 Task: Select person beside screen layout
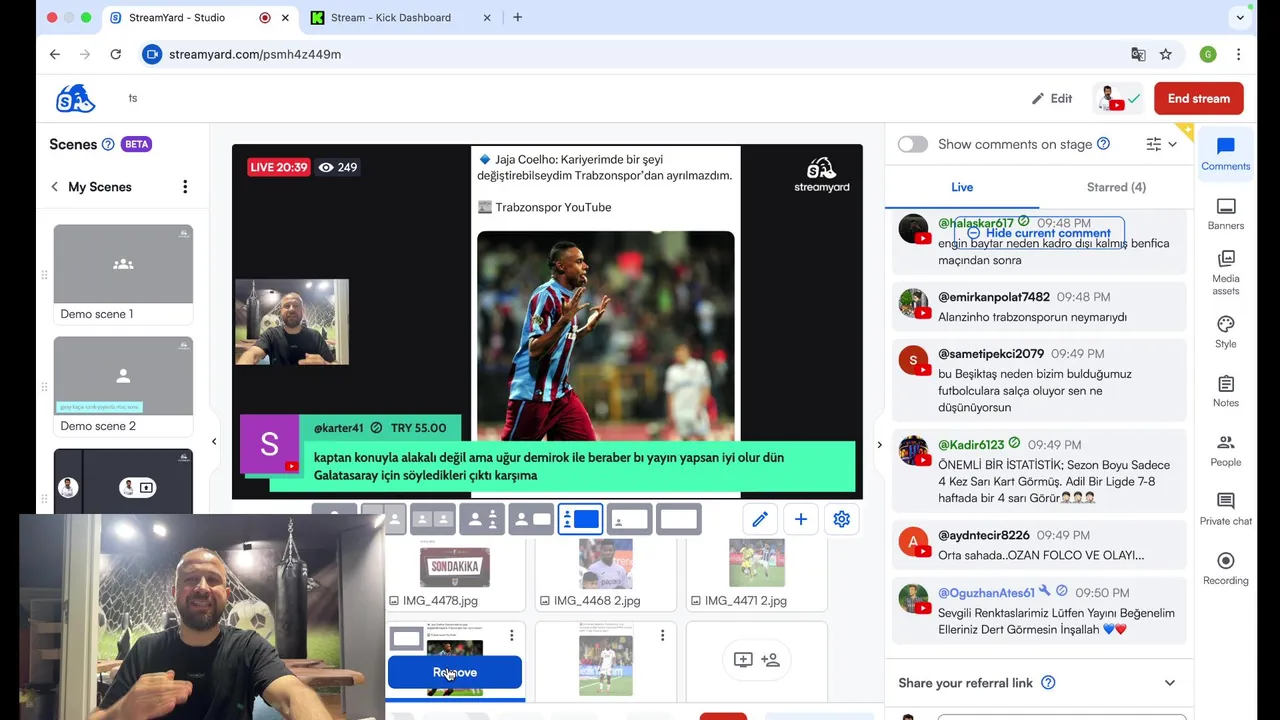531,519
